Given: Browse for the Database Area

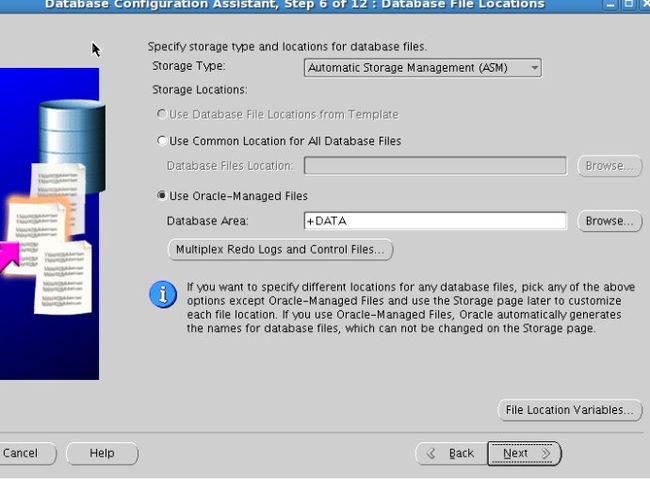Looking at the screenshot, I should pos(609,221).
